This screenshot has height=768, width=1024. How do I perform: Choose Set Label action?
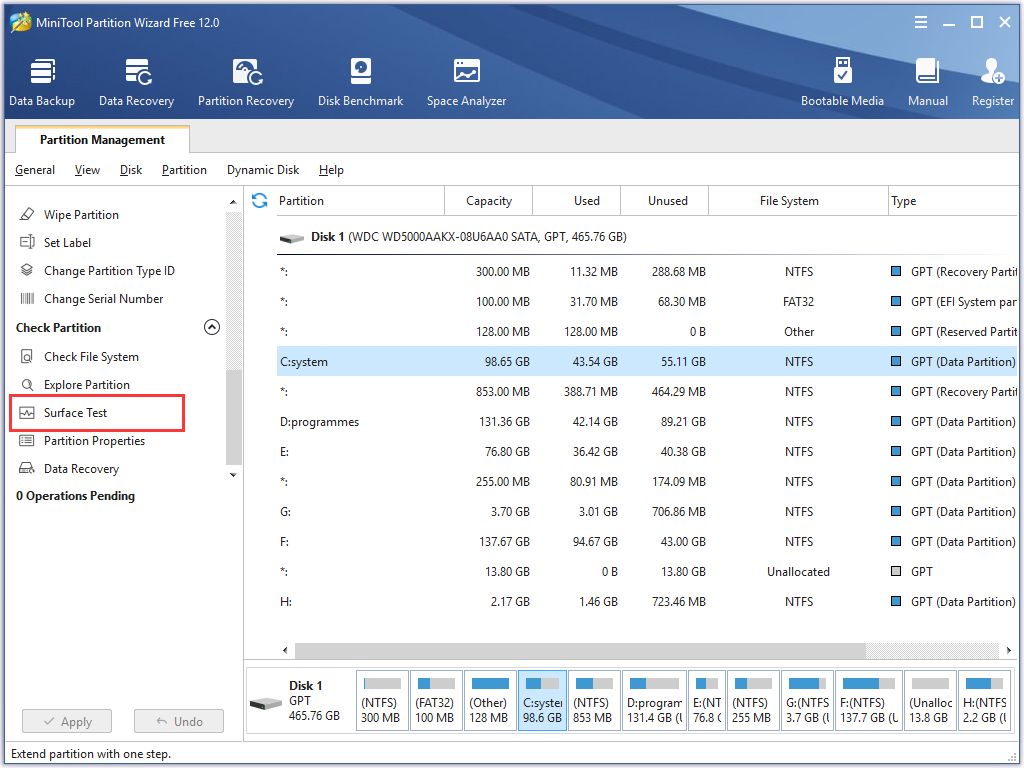coord(67,242)
